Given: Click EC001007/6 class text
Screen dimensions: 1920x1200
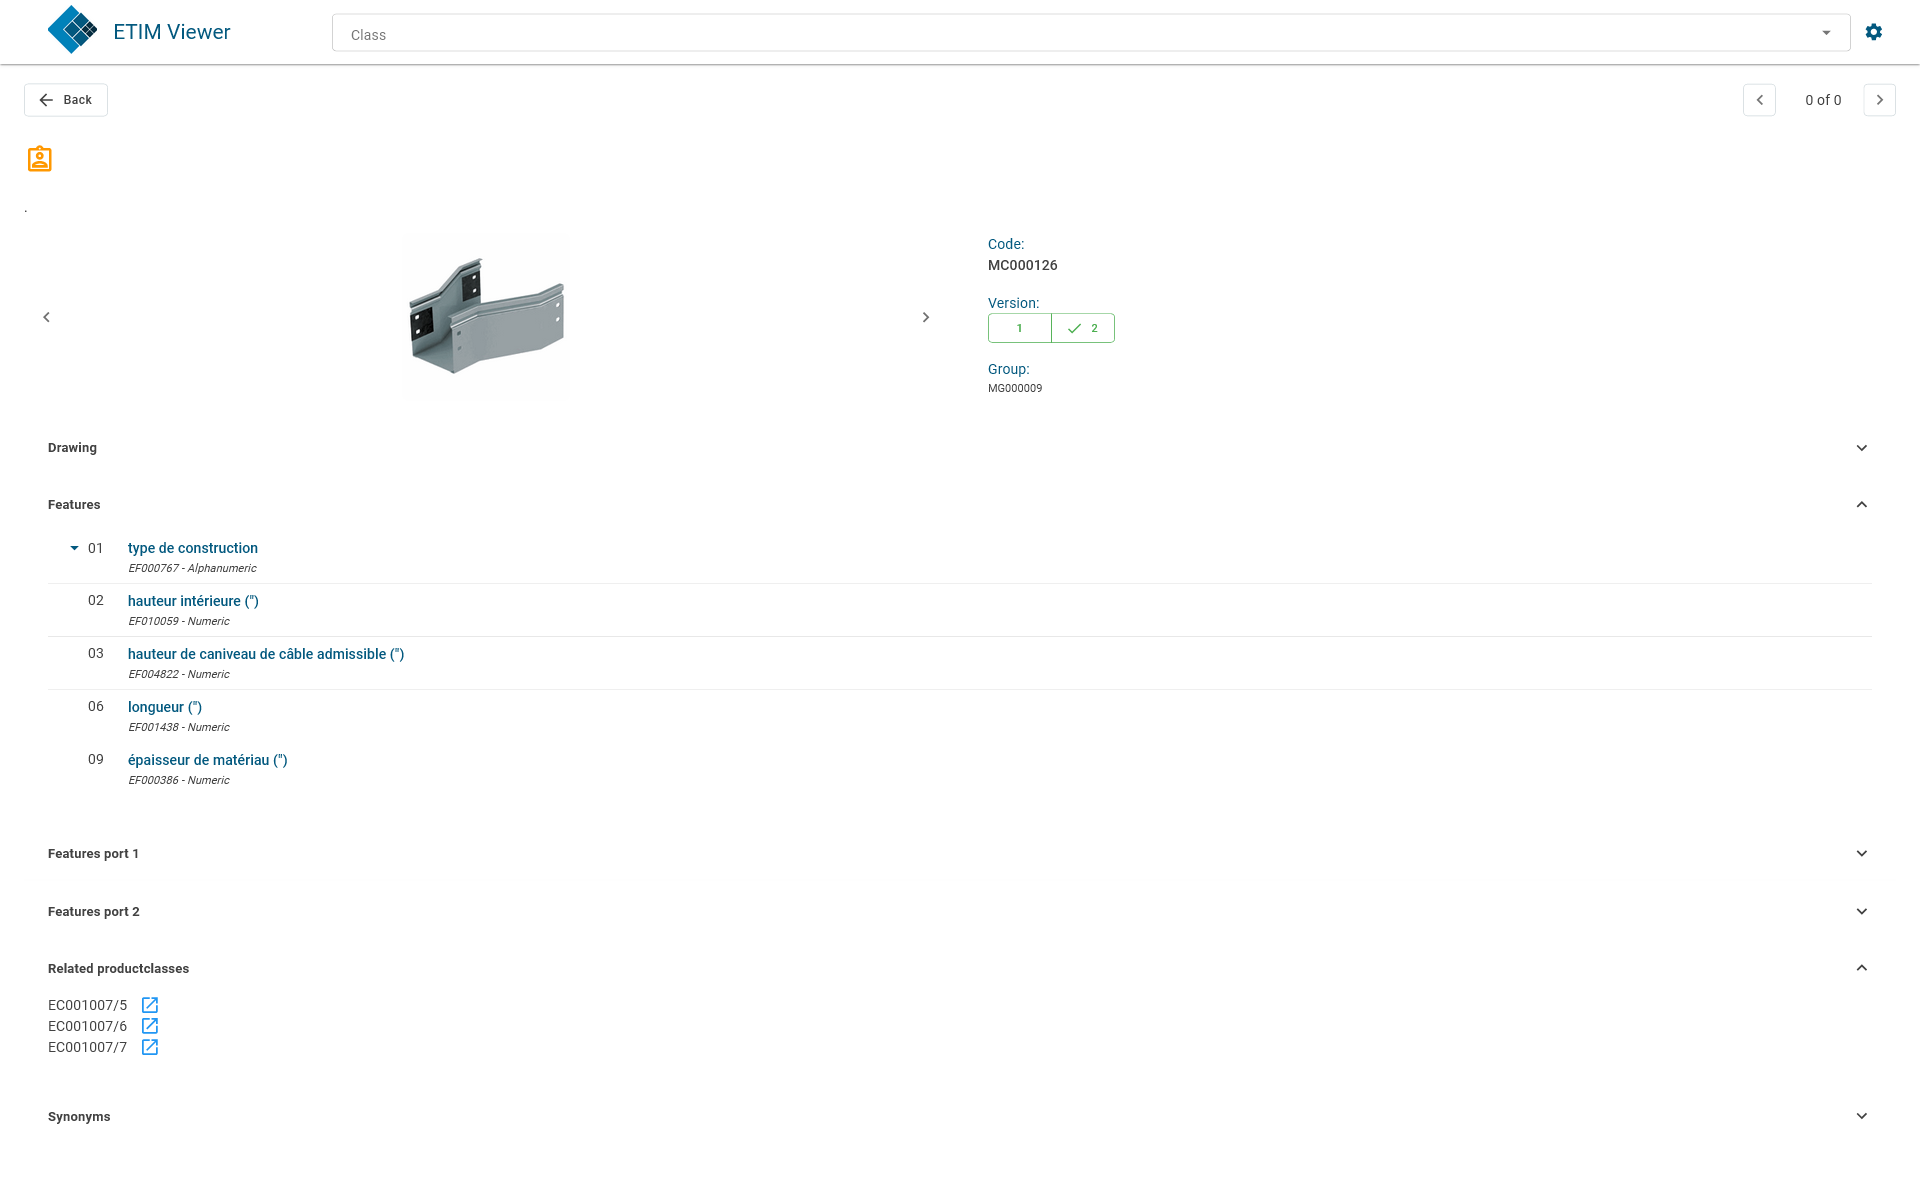Looking at the screenshot, I should [88, 1026].
